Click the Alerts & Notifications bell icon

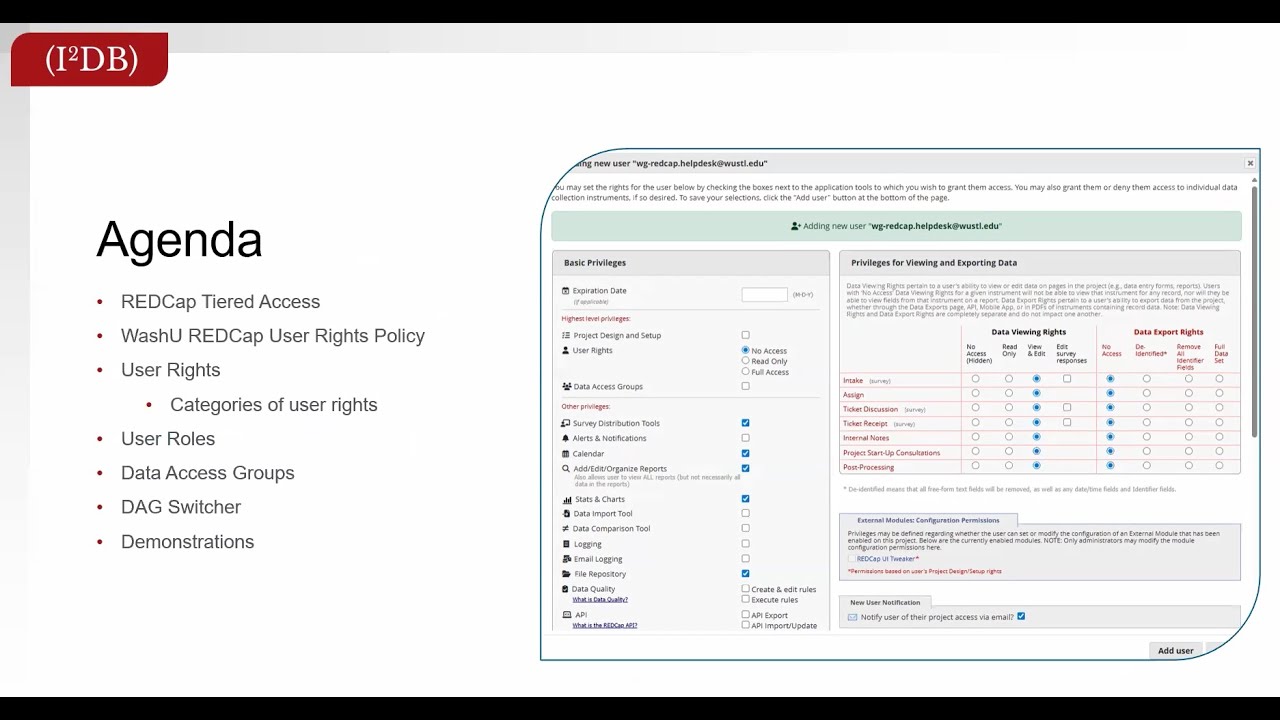click(566, 438)
